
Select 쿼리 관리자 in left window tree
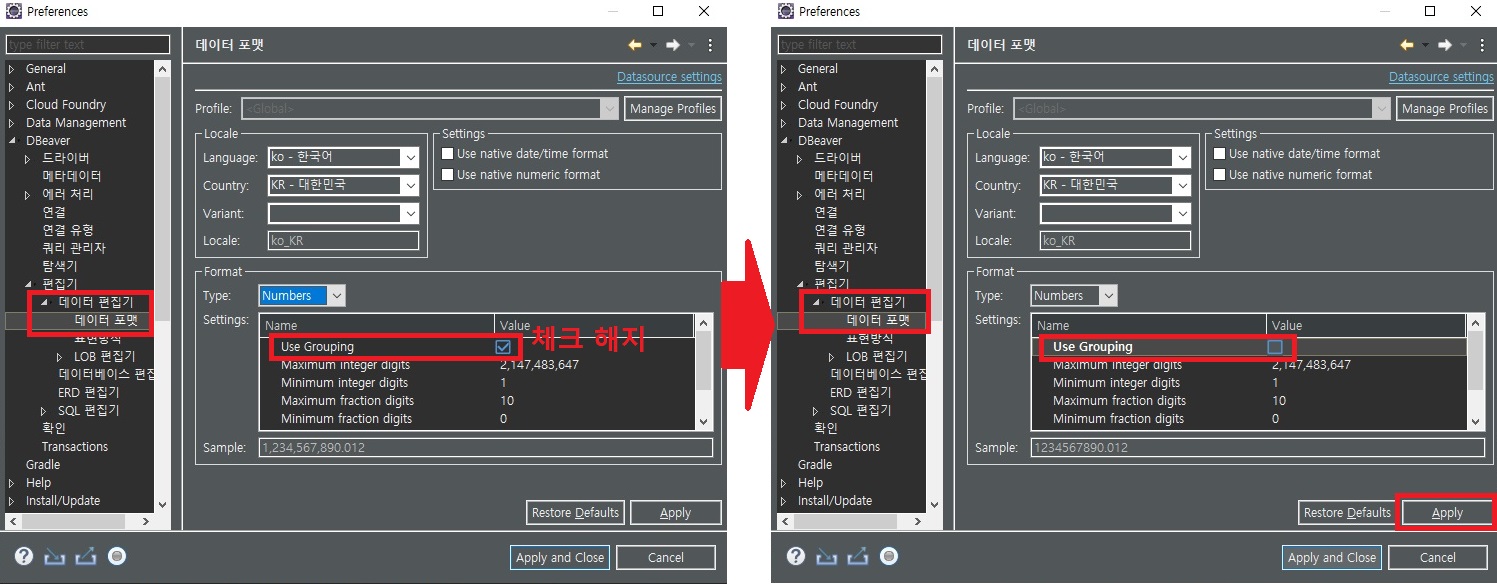(74, 248)
